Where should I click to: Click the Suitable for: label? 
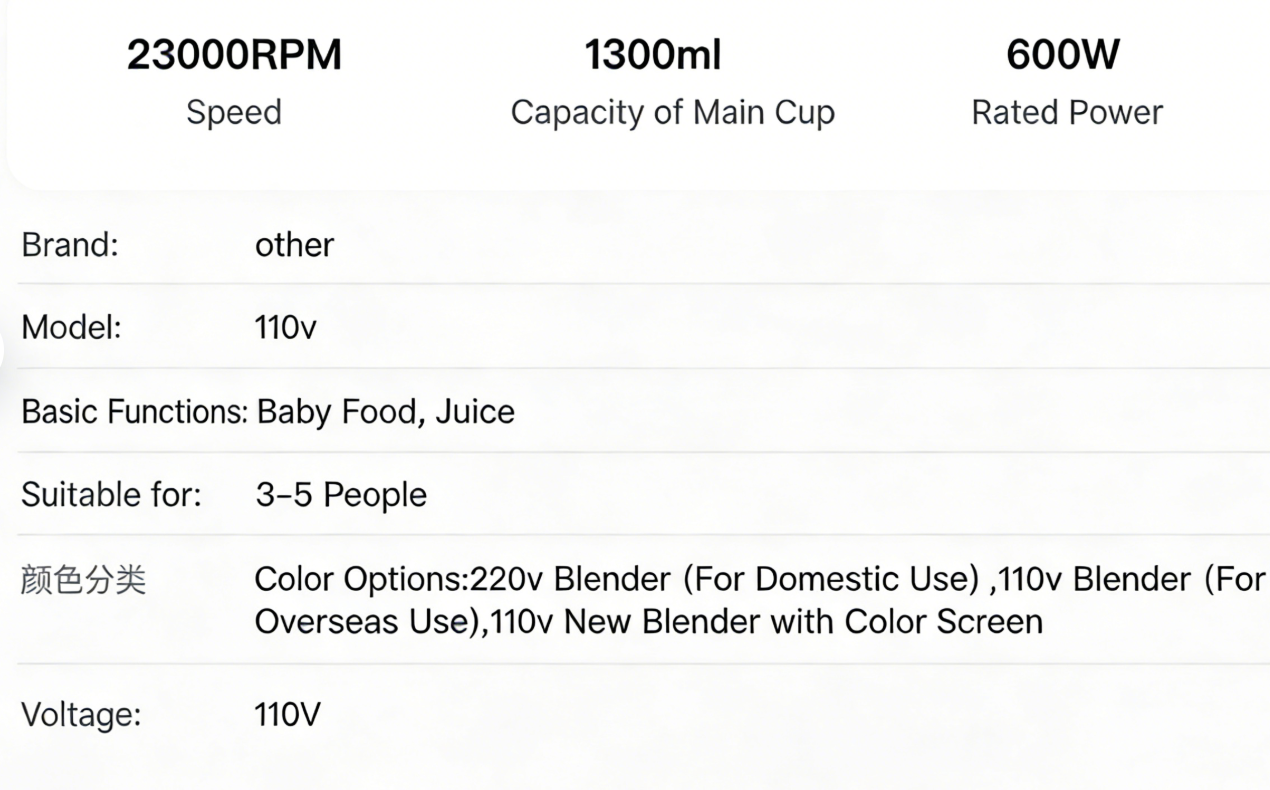111,495
